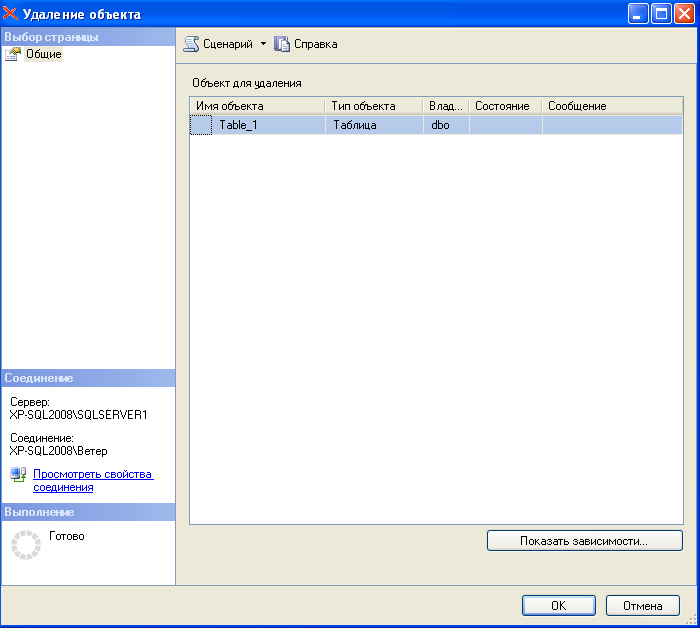Screen dimensions: 700x628
Task: Click the Объект для удаления label
Action: (x=246, y=83)
